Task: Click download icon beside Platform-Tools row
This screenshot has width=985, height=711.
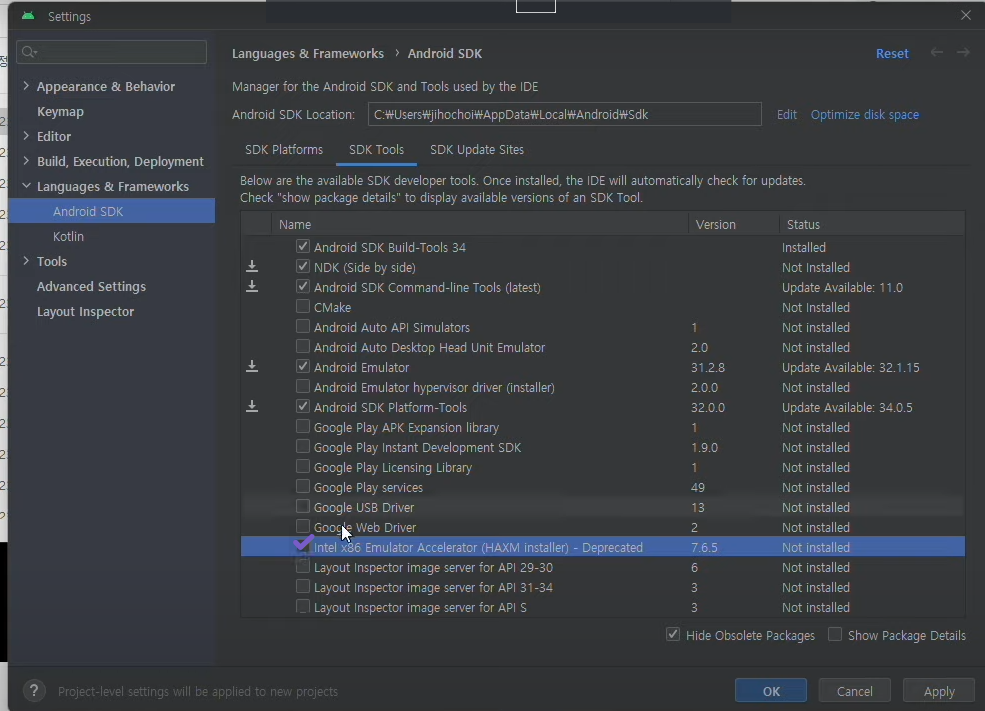Action: point(252,407)
